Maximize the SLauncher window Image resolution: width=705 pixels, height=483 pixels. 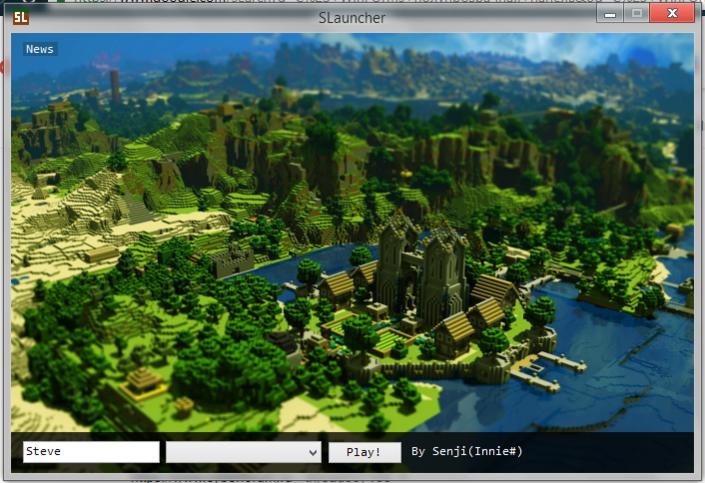[x=636, y=14]
